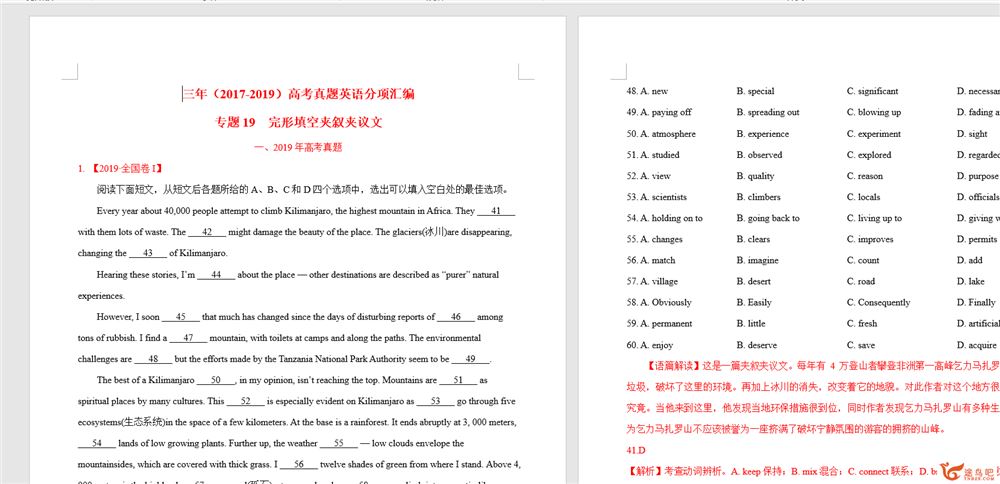Click option 'C. Consequently'
This screenshot has height=484, width=1000.
(x=878, y=302)
